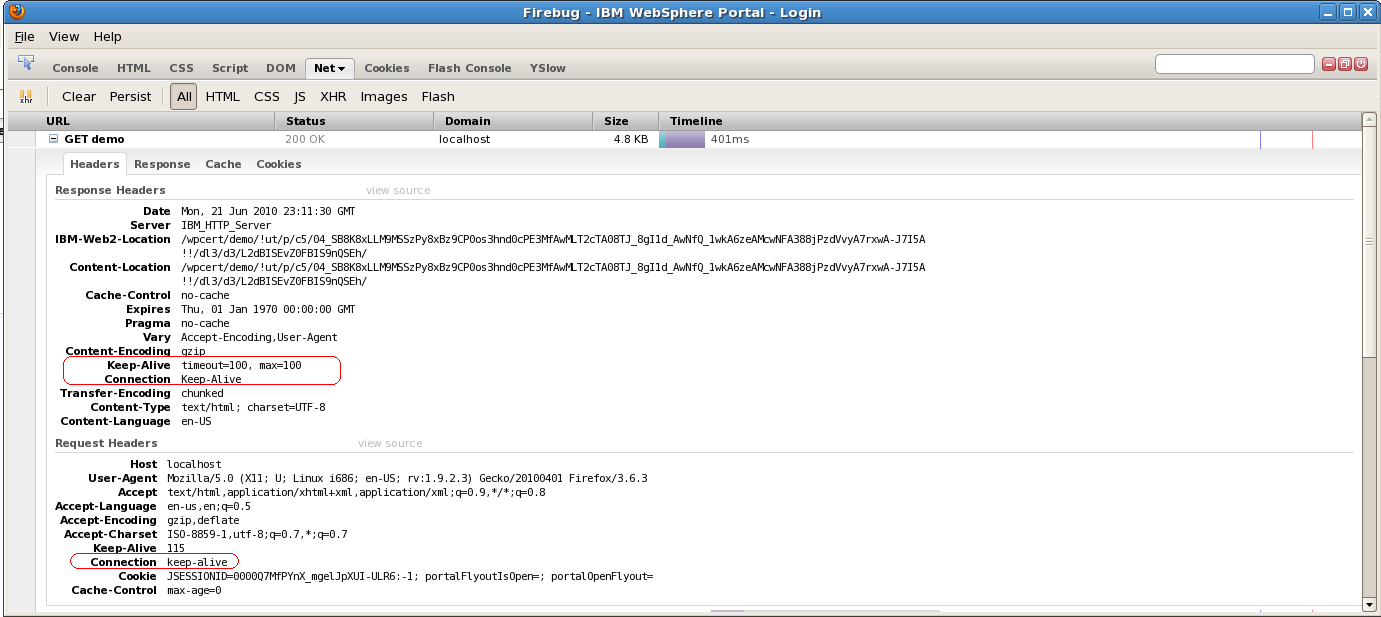The width and height of the screenshot is (1381, 617).
Task: Open the Net panel dropdown menu
Action: [x=343, y=68]
